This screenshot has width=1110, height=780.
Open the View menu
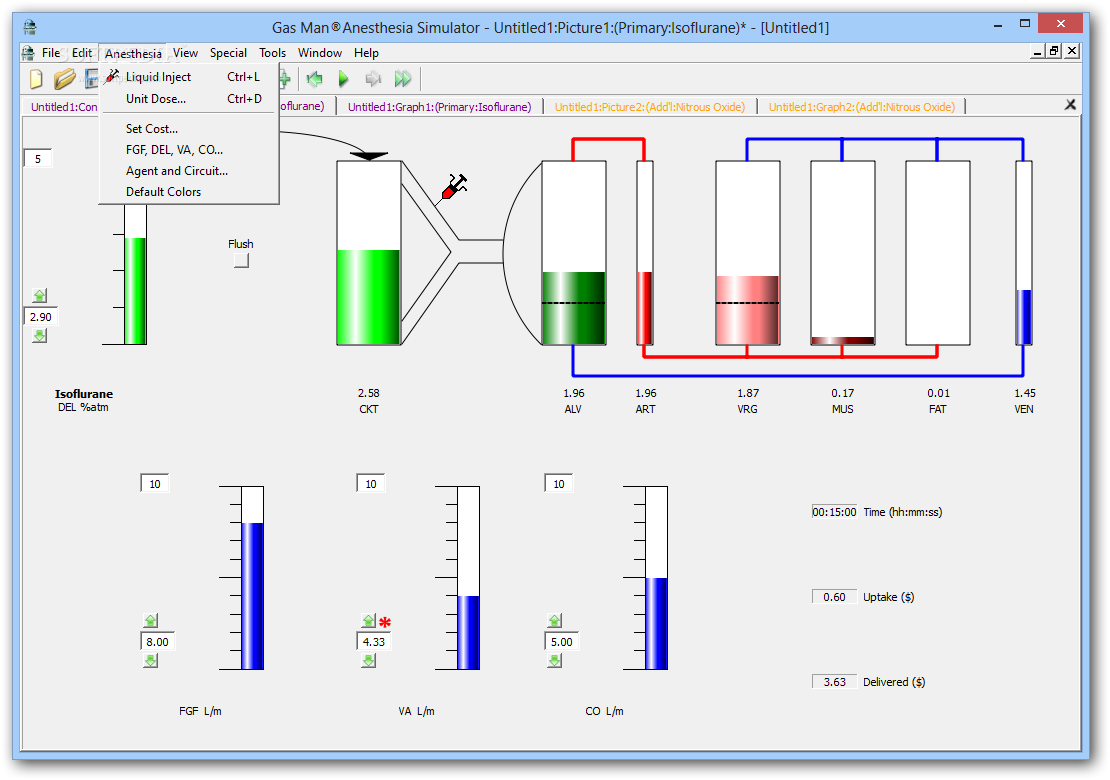[x=185, y=52]
